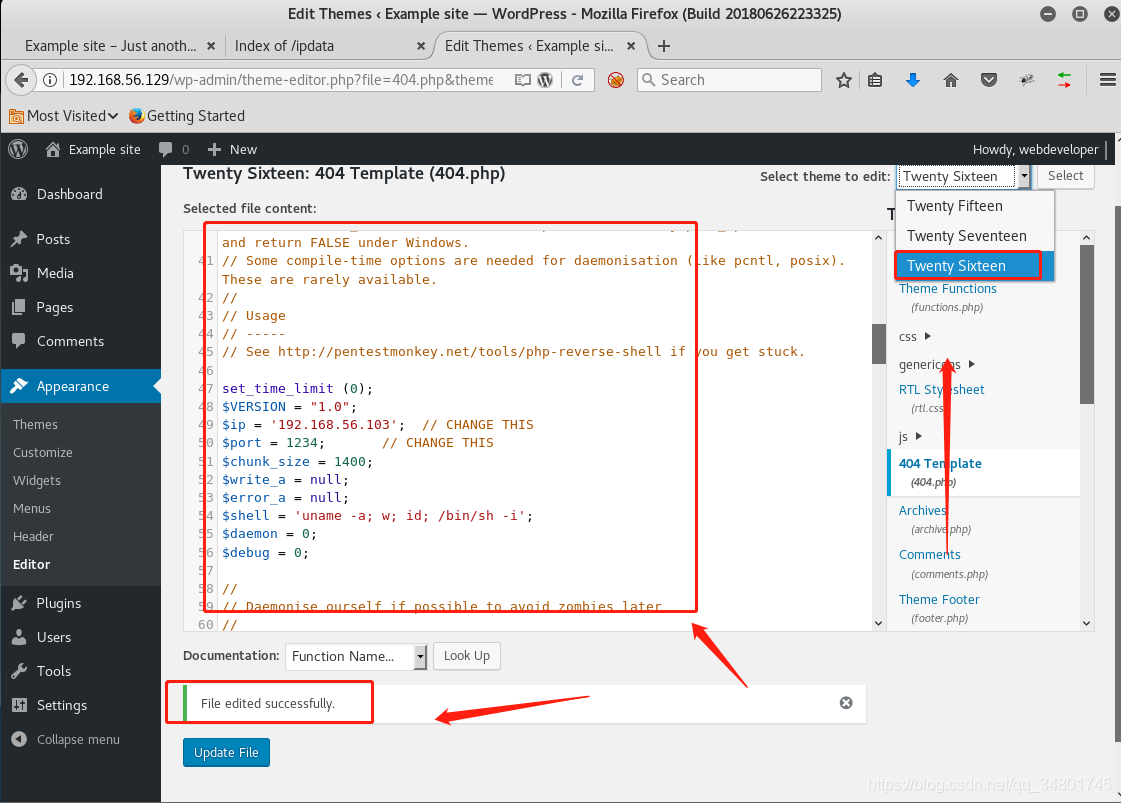Open Howdy, webdeveloper account menu
Screen dimensions: 1121x803
[x=1035, y=149]
